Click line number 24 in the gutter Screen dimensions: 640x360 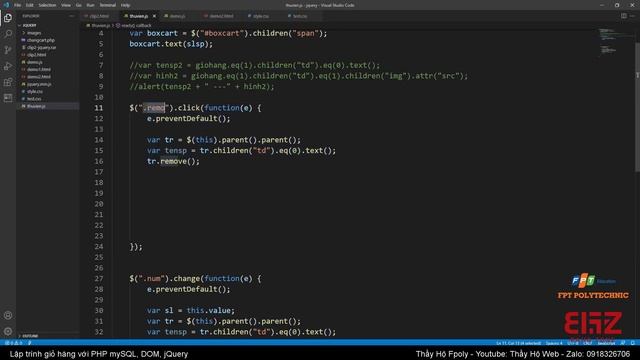point(99,247)
